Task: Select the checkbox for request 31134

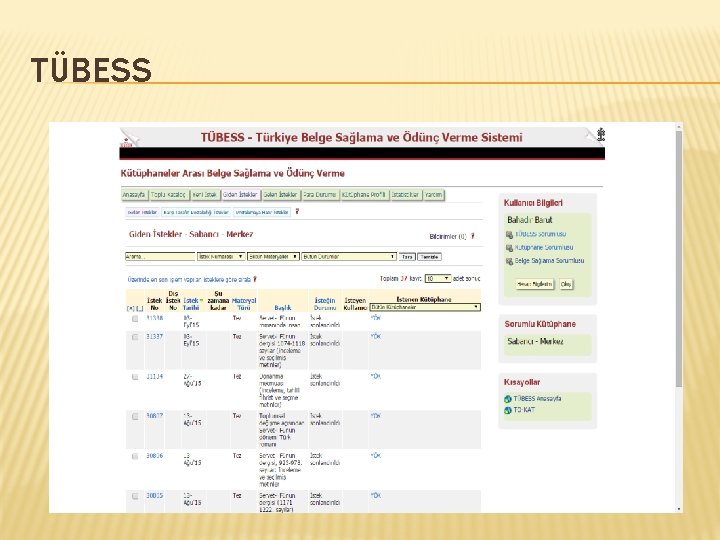Action: [135, 377]
